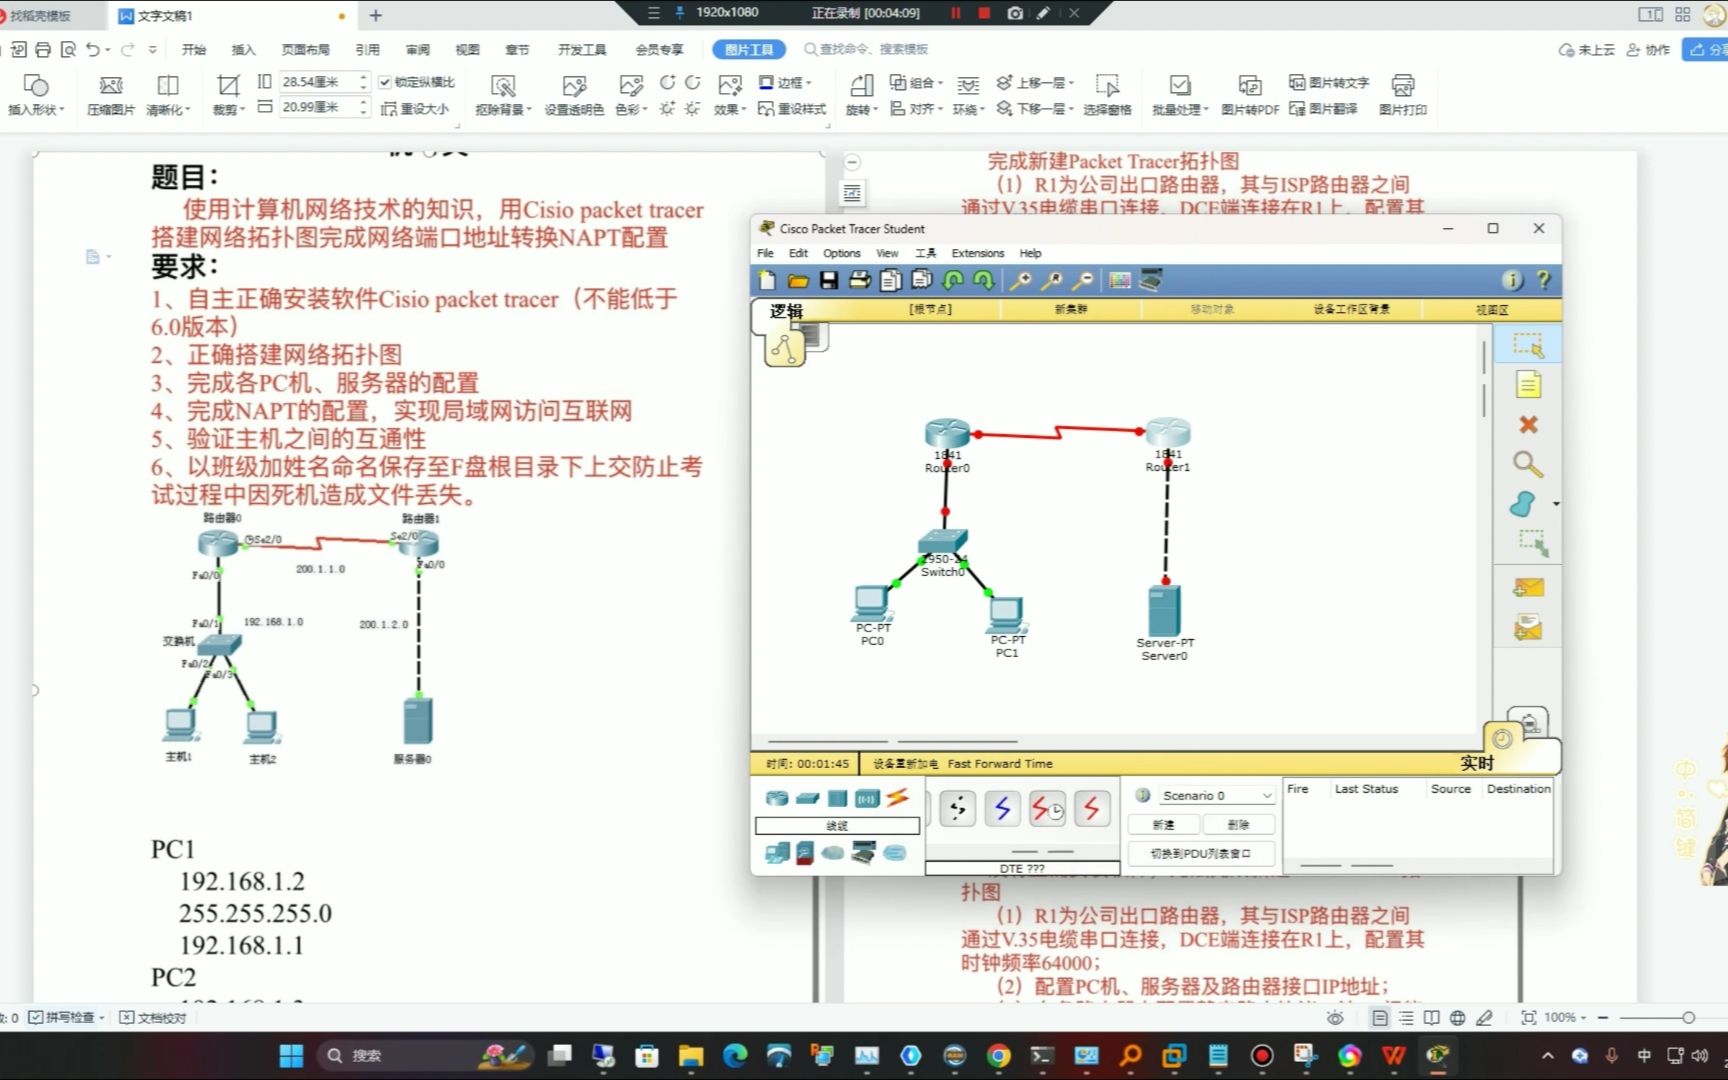
Task: Zoom out on the Packet Tracer workspace
Action: 1083,280
